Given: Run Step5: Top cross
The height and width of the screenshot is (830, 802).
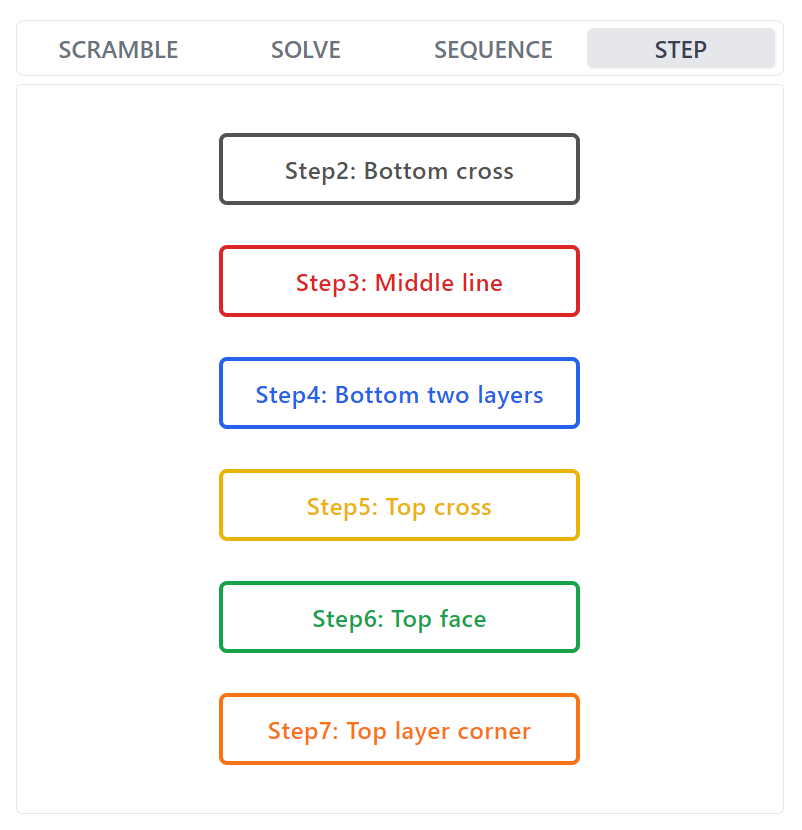Looking at the screenshot, I should (399, 506).
